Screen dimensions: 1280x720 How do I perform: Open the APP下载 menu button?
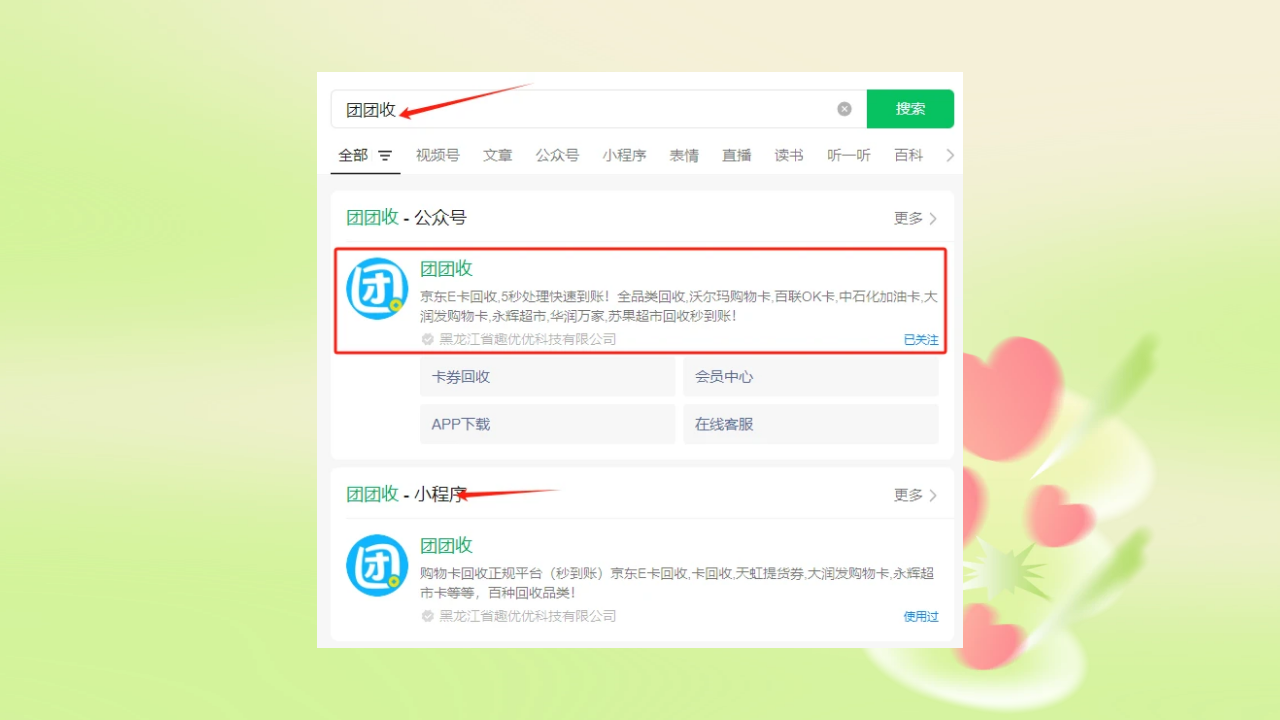click(x=548, y=424)
